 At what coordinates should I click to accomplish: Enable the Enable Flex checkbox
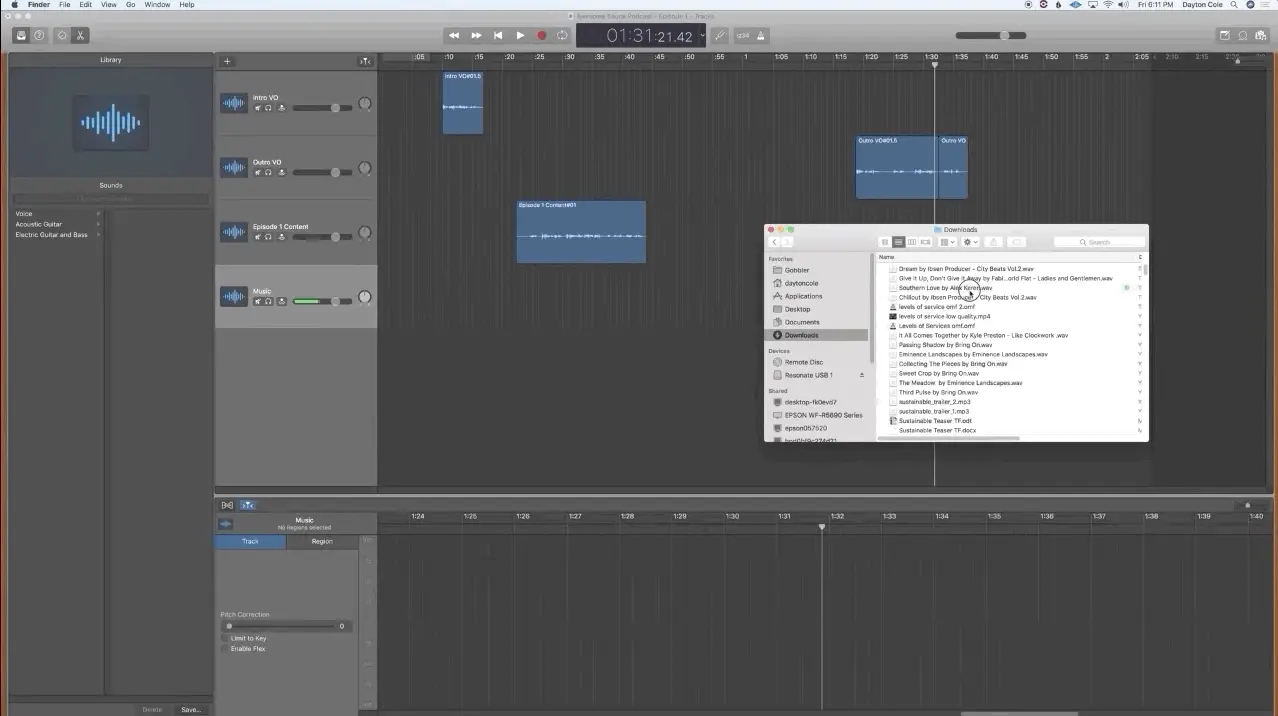(x=225, y=648)
